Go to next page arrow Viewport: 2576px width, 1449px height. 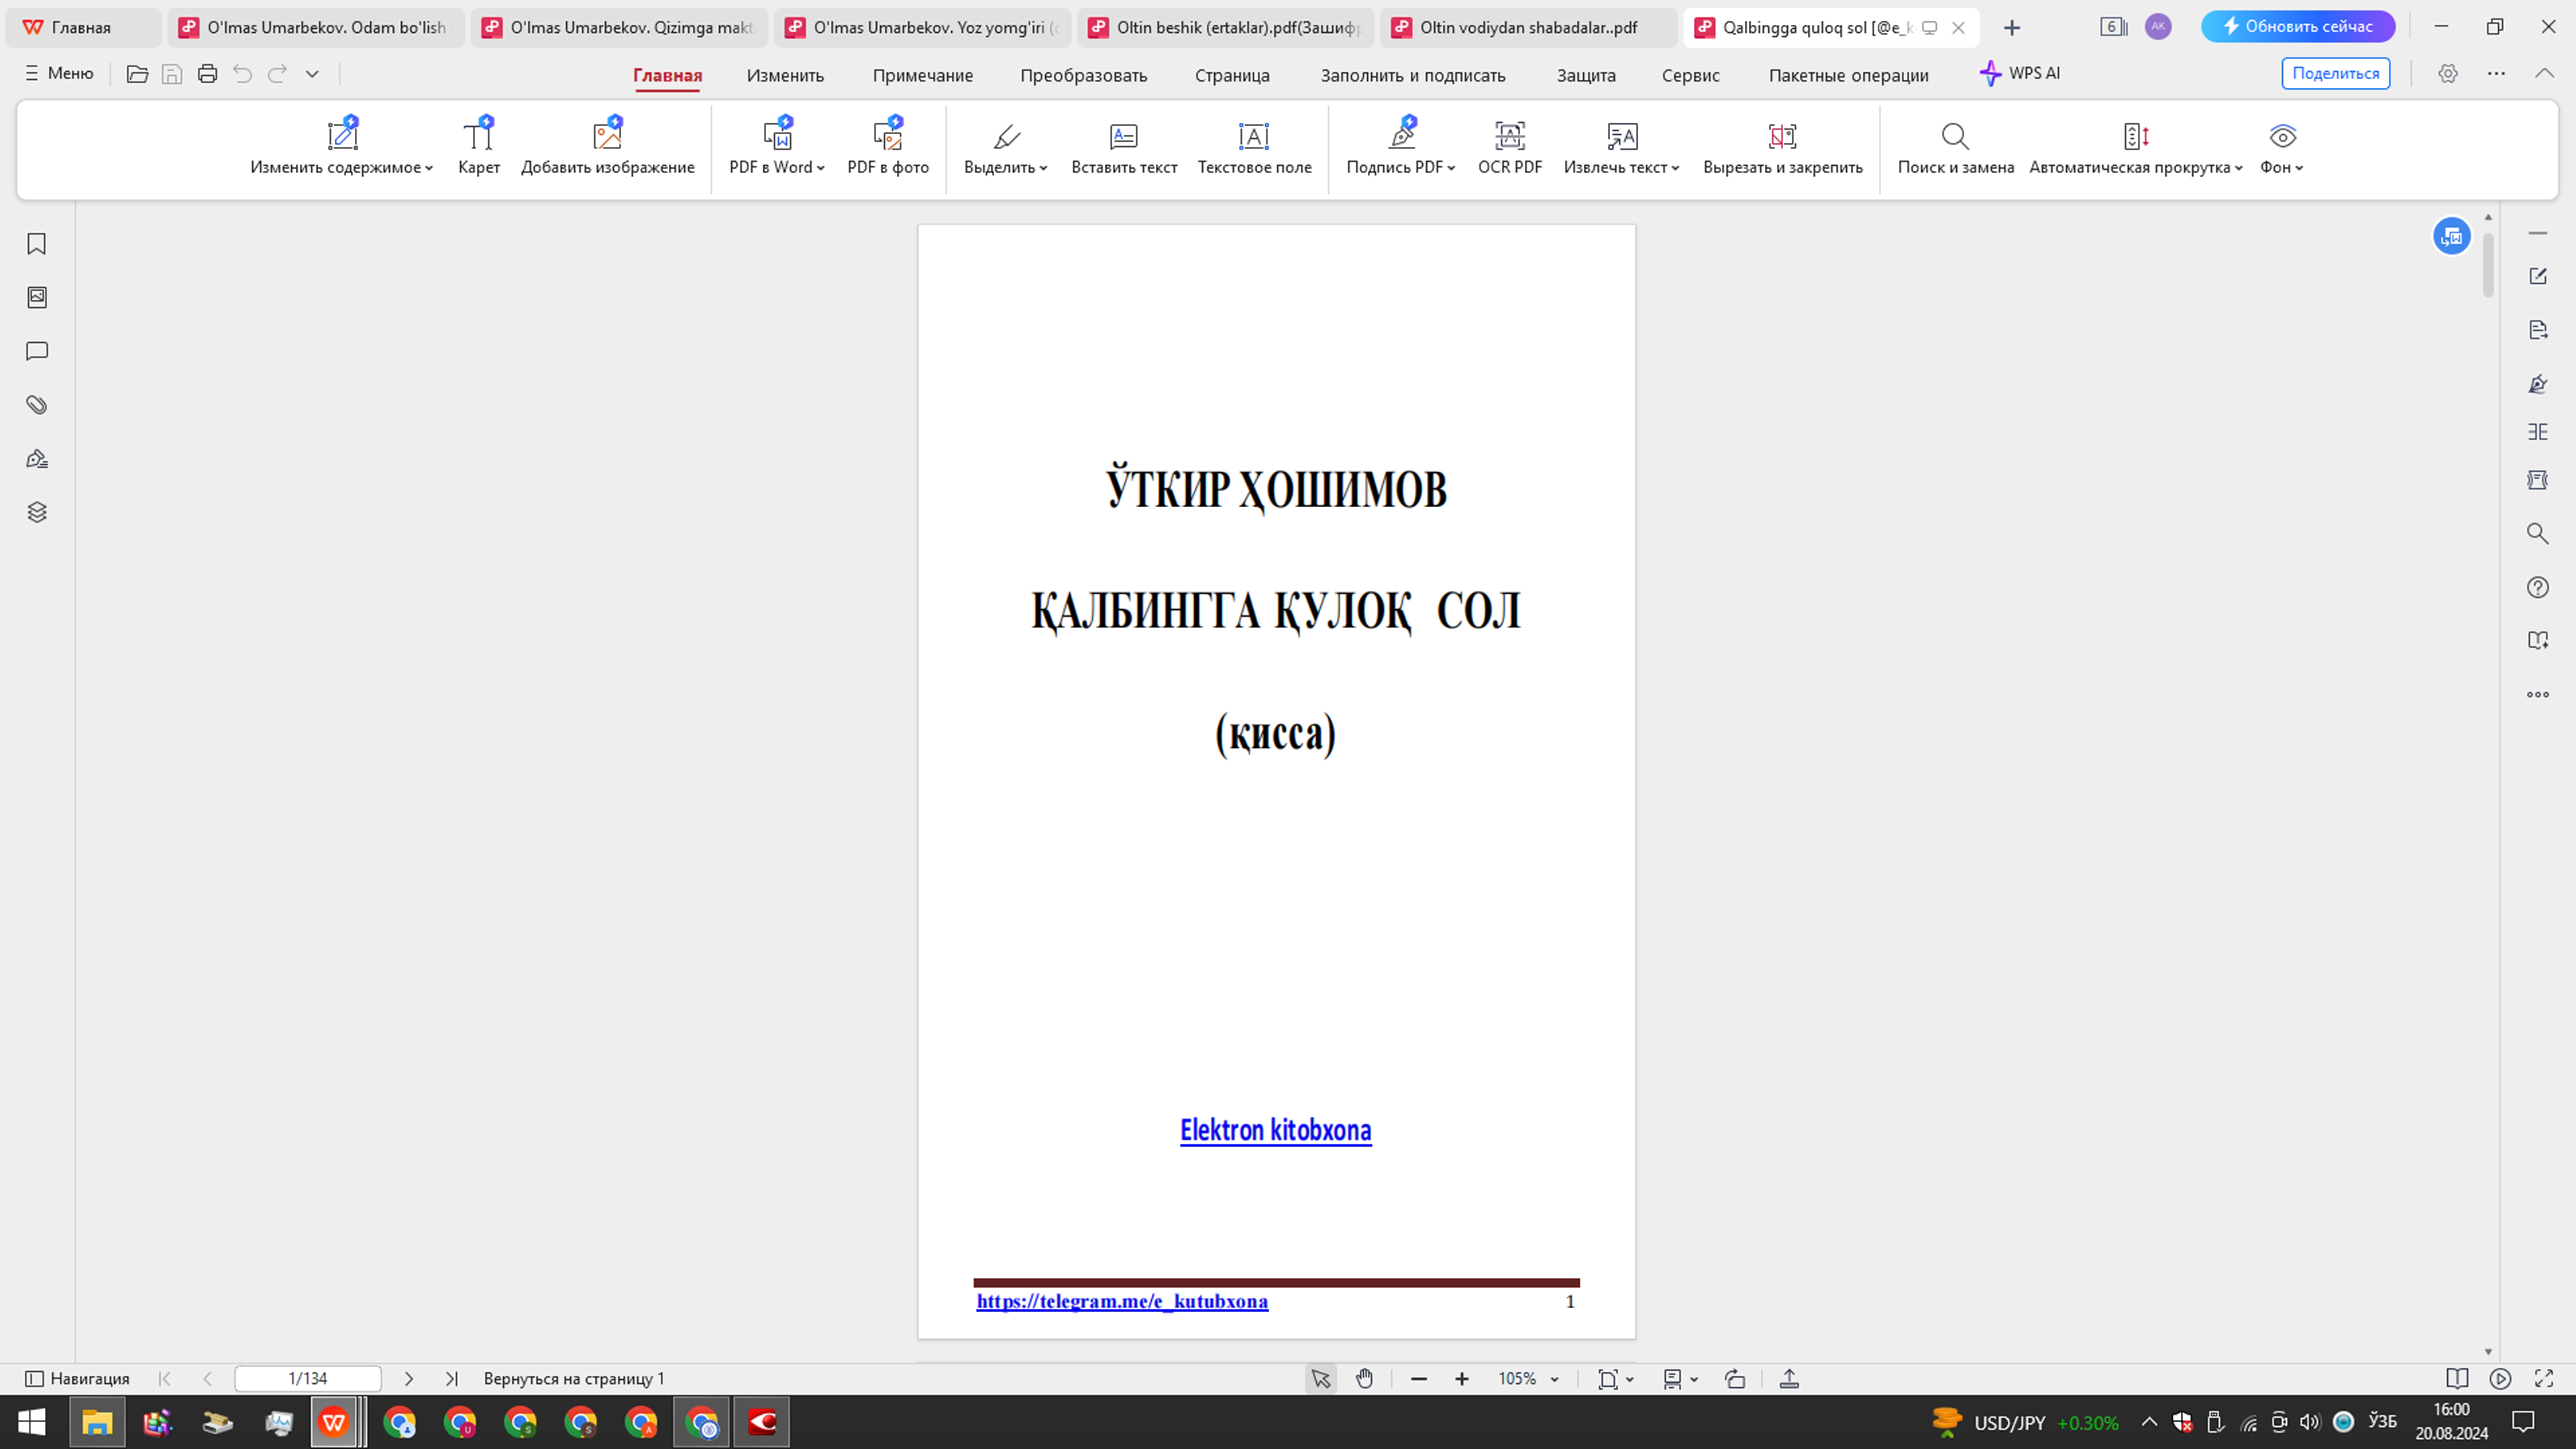408,1378
